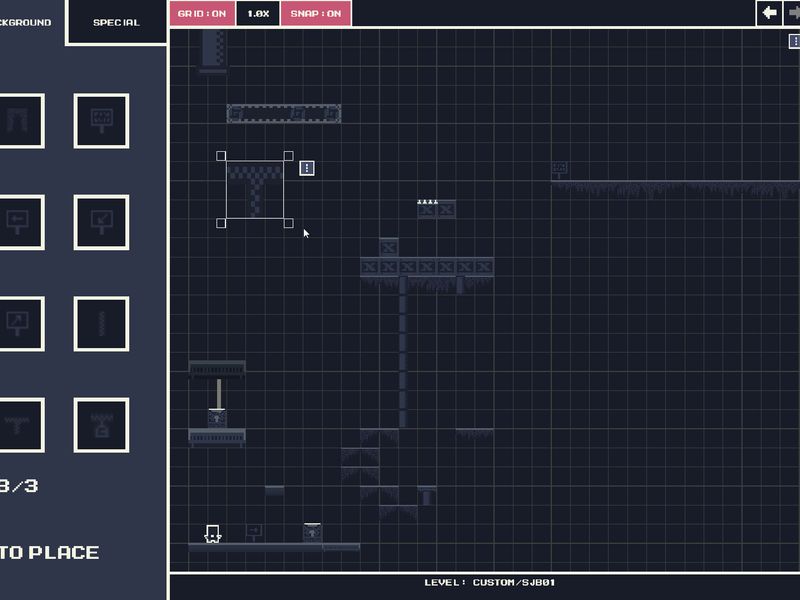Click the 3/3 page indicator
This screenshot has width=800, height=600.
click(19, 485)
